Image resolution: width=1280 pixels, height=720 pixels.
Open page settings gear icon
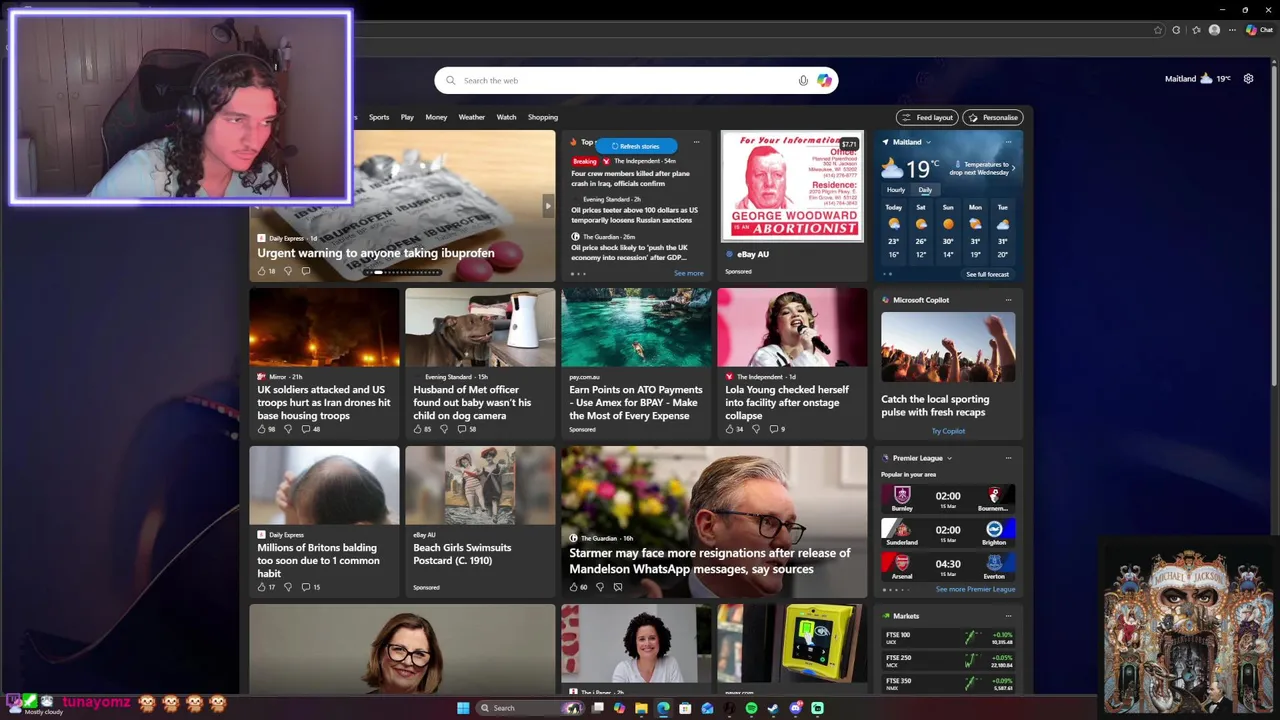[1248, 78]
